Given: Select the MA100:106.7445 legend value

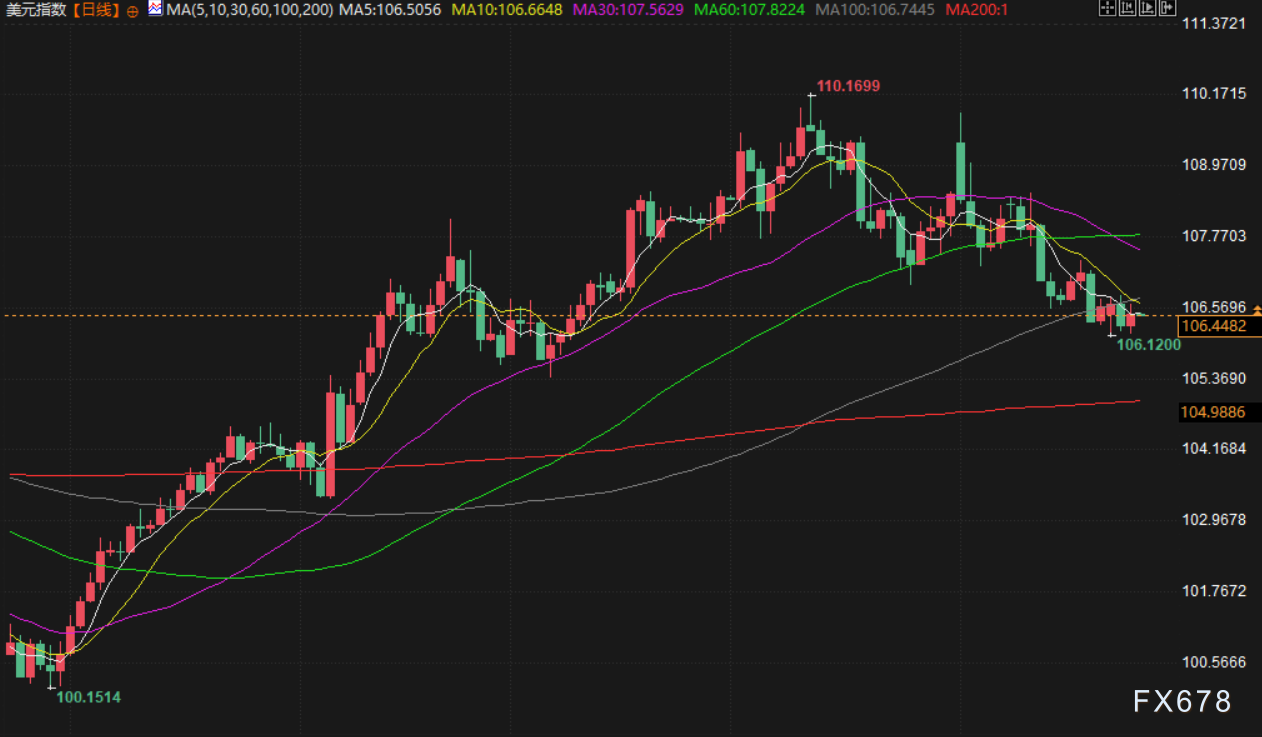Looking at the screenshot, I should coord(875,10).
